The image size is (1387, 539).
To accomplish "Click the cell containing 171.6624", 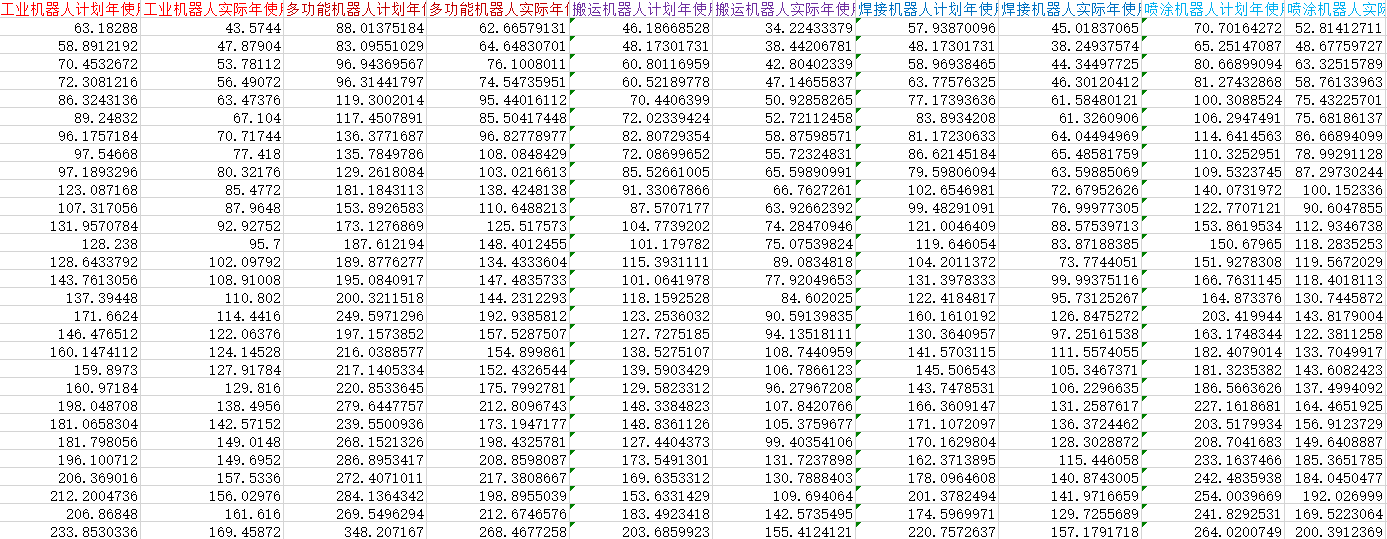I will pyautogui.click(x=70, y=315).
